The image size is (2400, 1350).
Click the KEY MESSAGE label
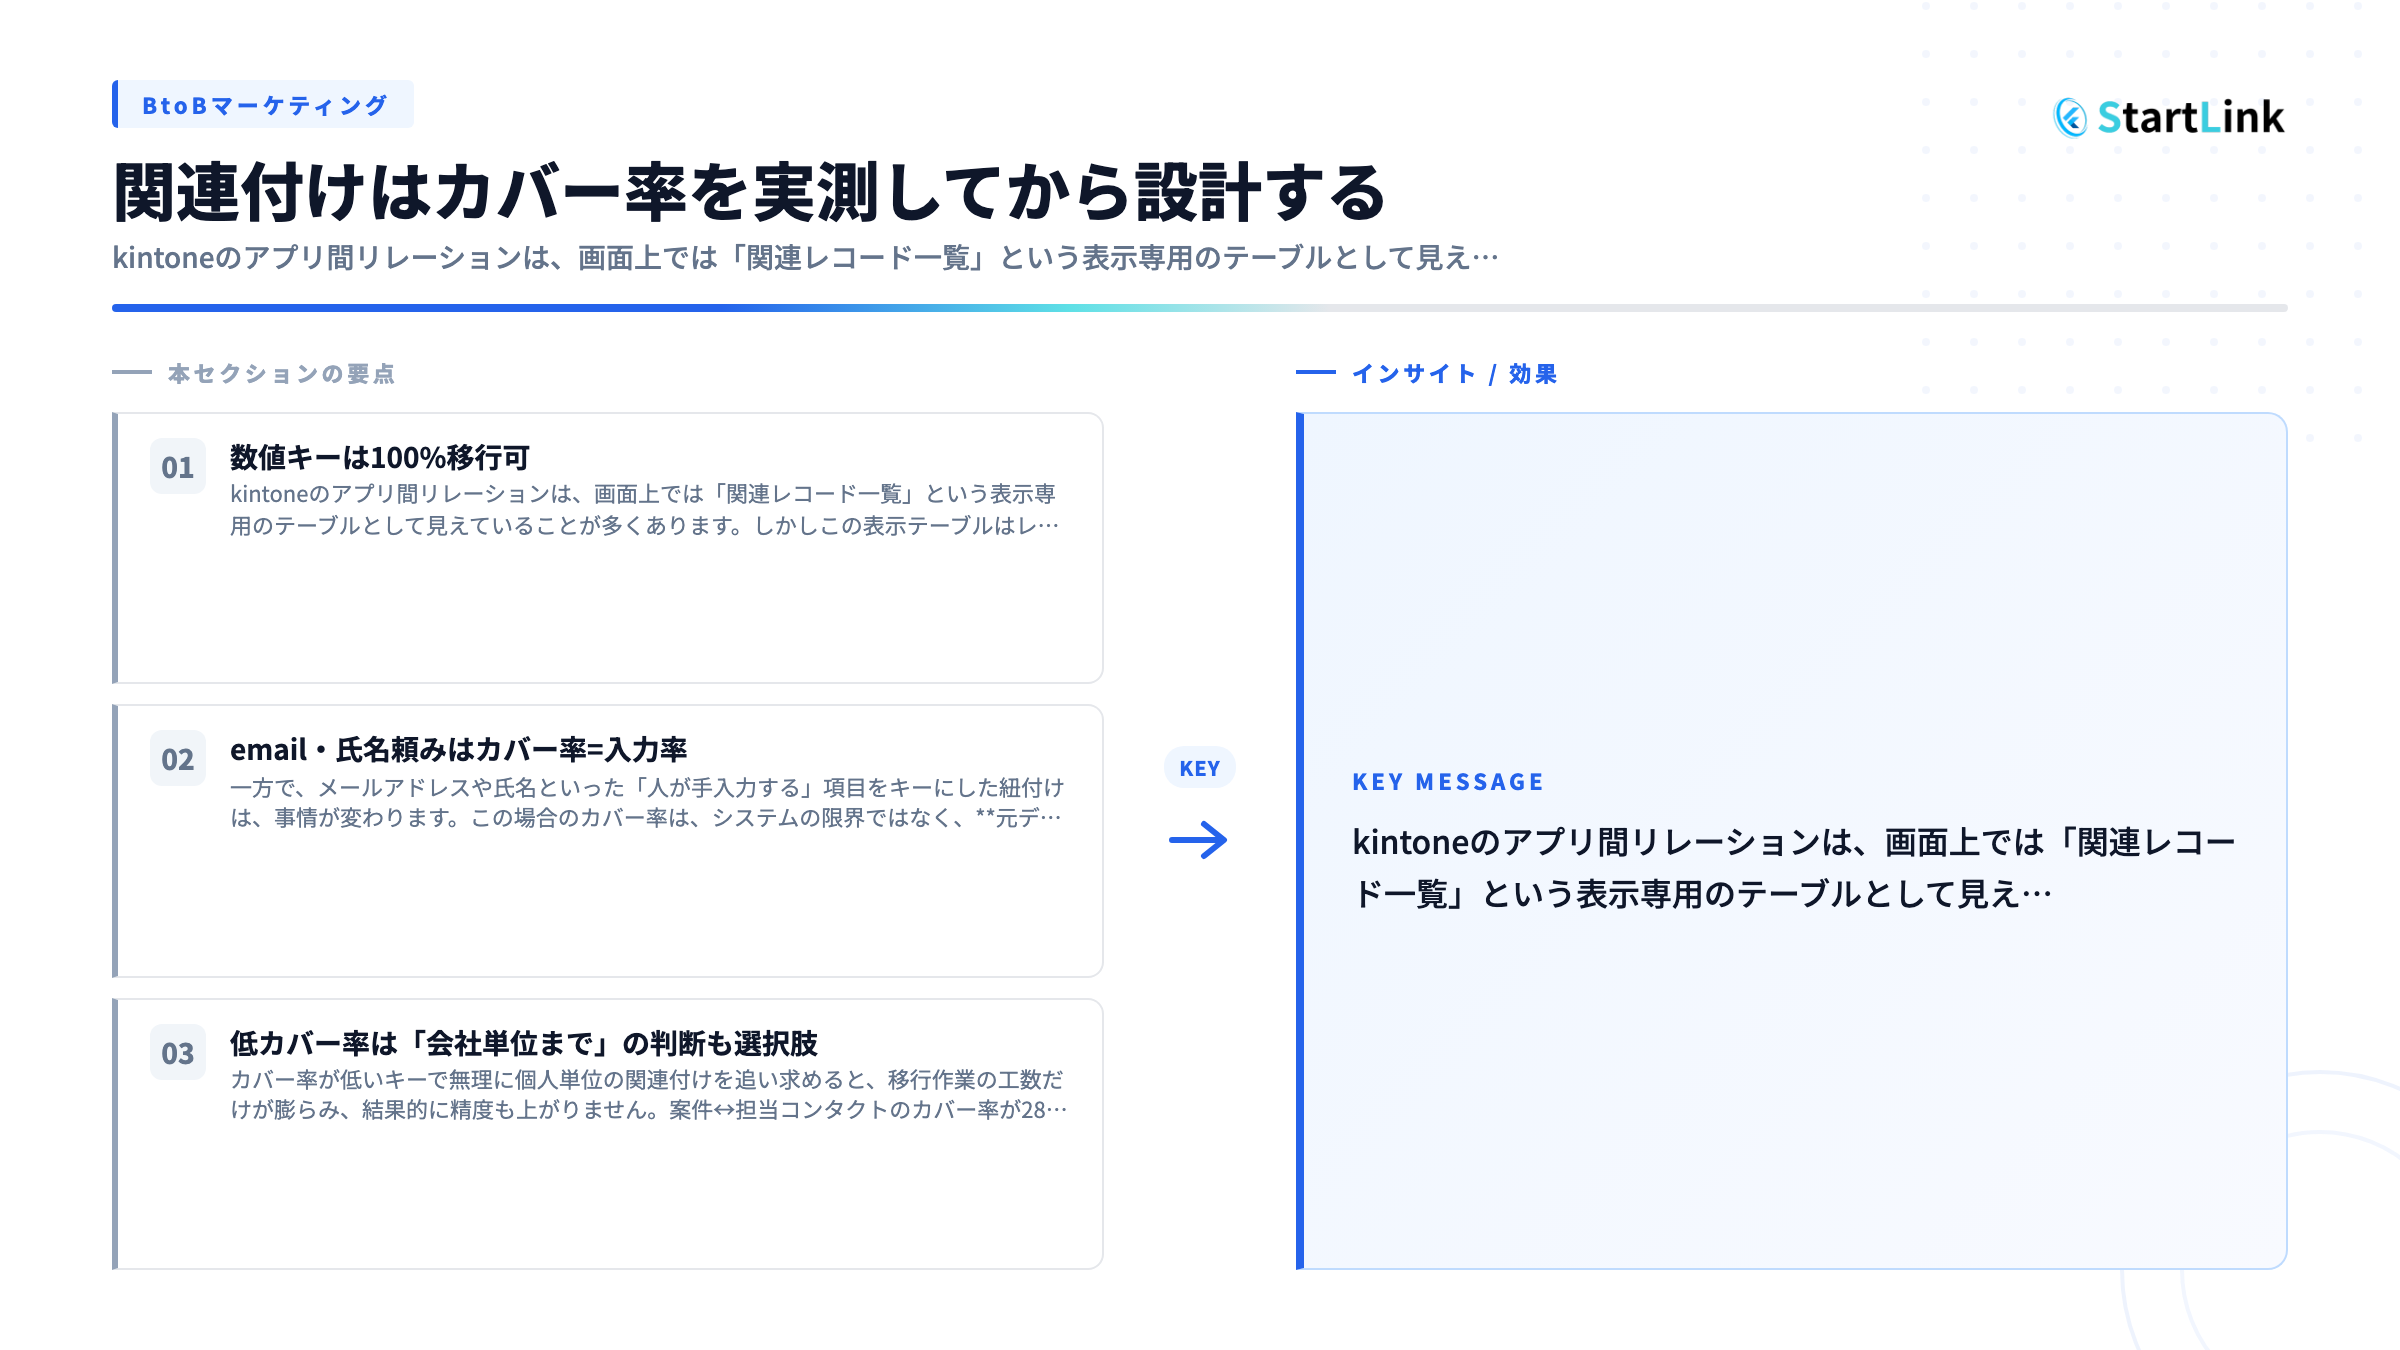pos(1448,782)
